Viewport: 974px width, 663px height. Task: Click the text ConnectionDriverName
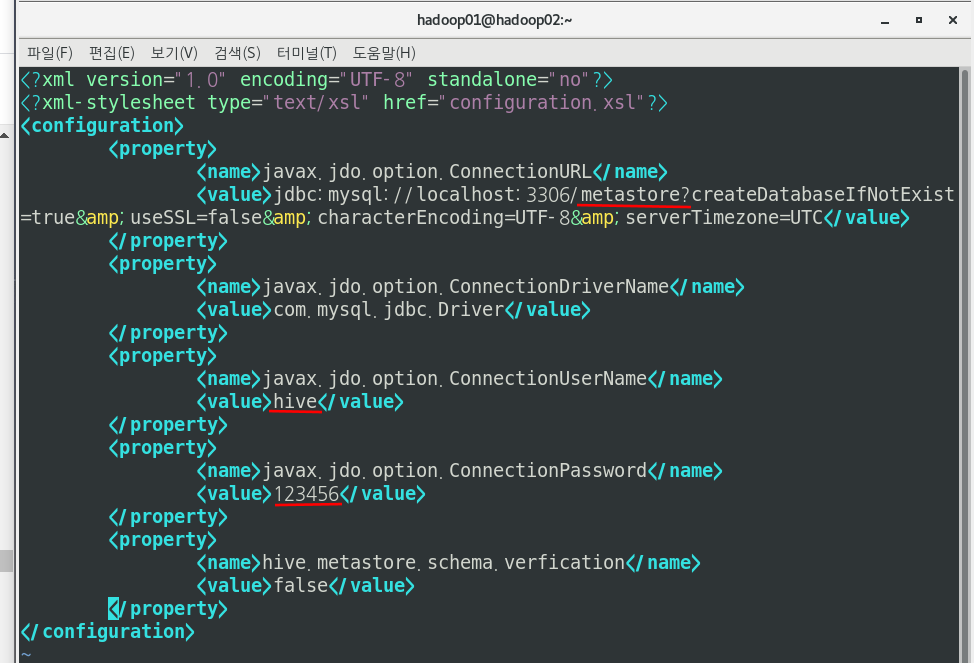559,286
